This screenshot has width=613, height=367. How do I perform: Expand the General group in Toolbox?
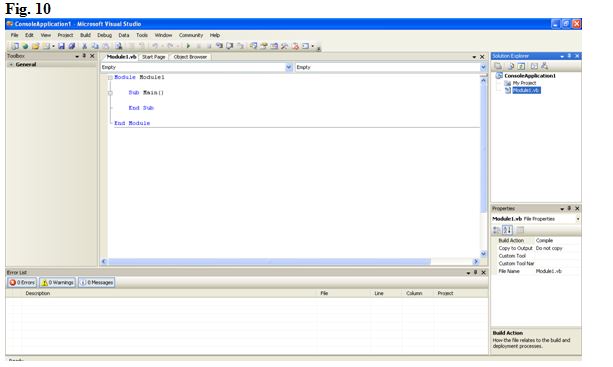click(x=11, y=64)
